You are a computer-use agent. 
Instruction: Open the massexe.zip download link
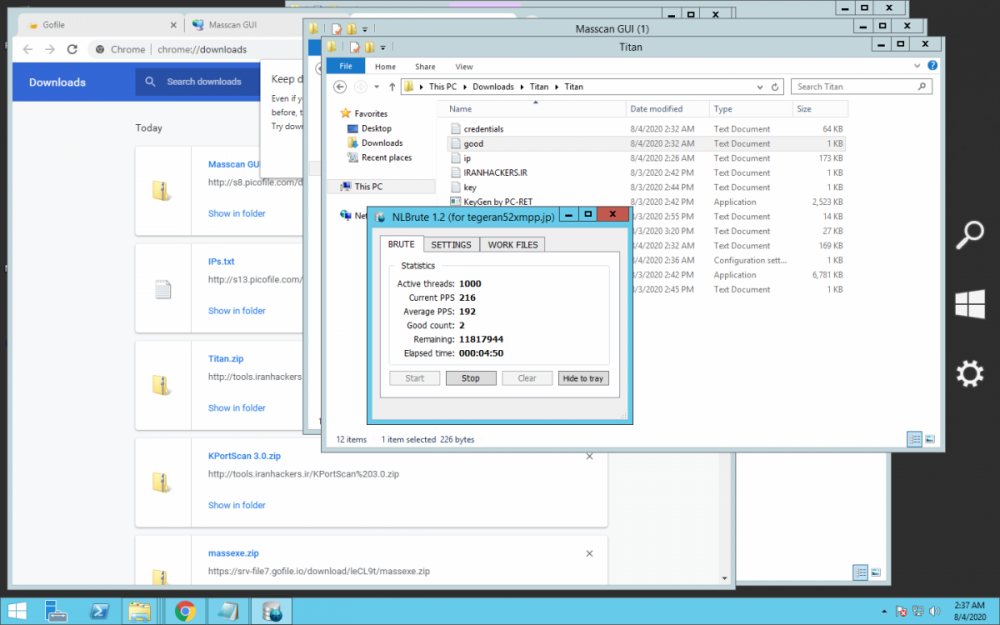(233, 553)
